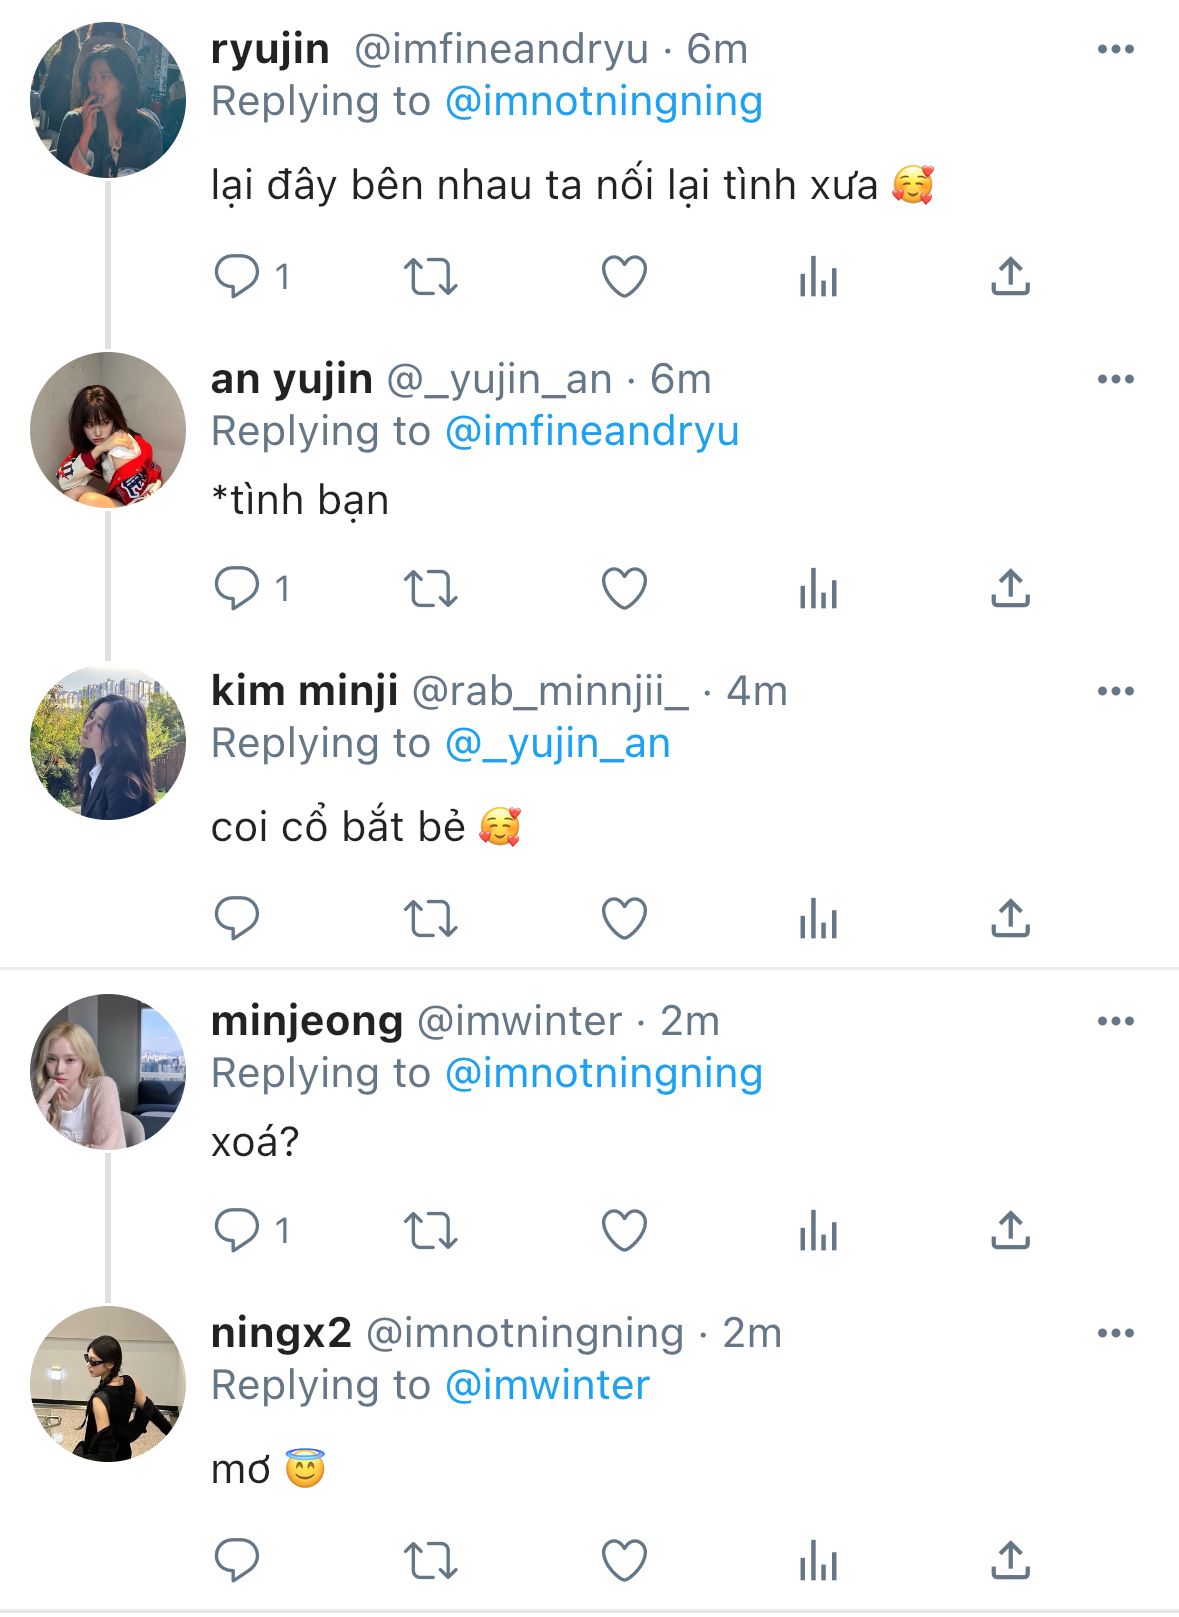1179x1617 pixels.
Task: Like ryujin's tweet
Action: click(x=624, y=277)
